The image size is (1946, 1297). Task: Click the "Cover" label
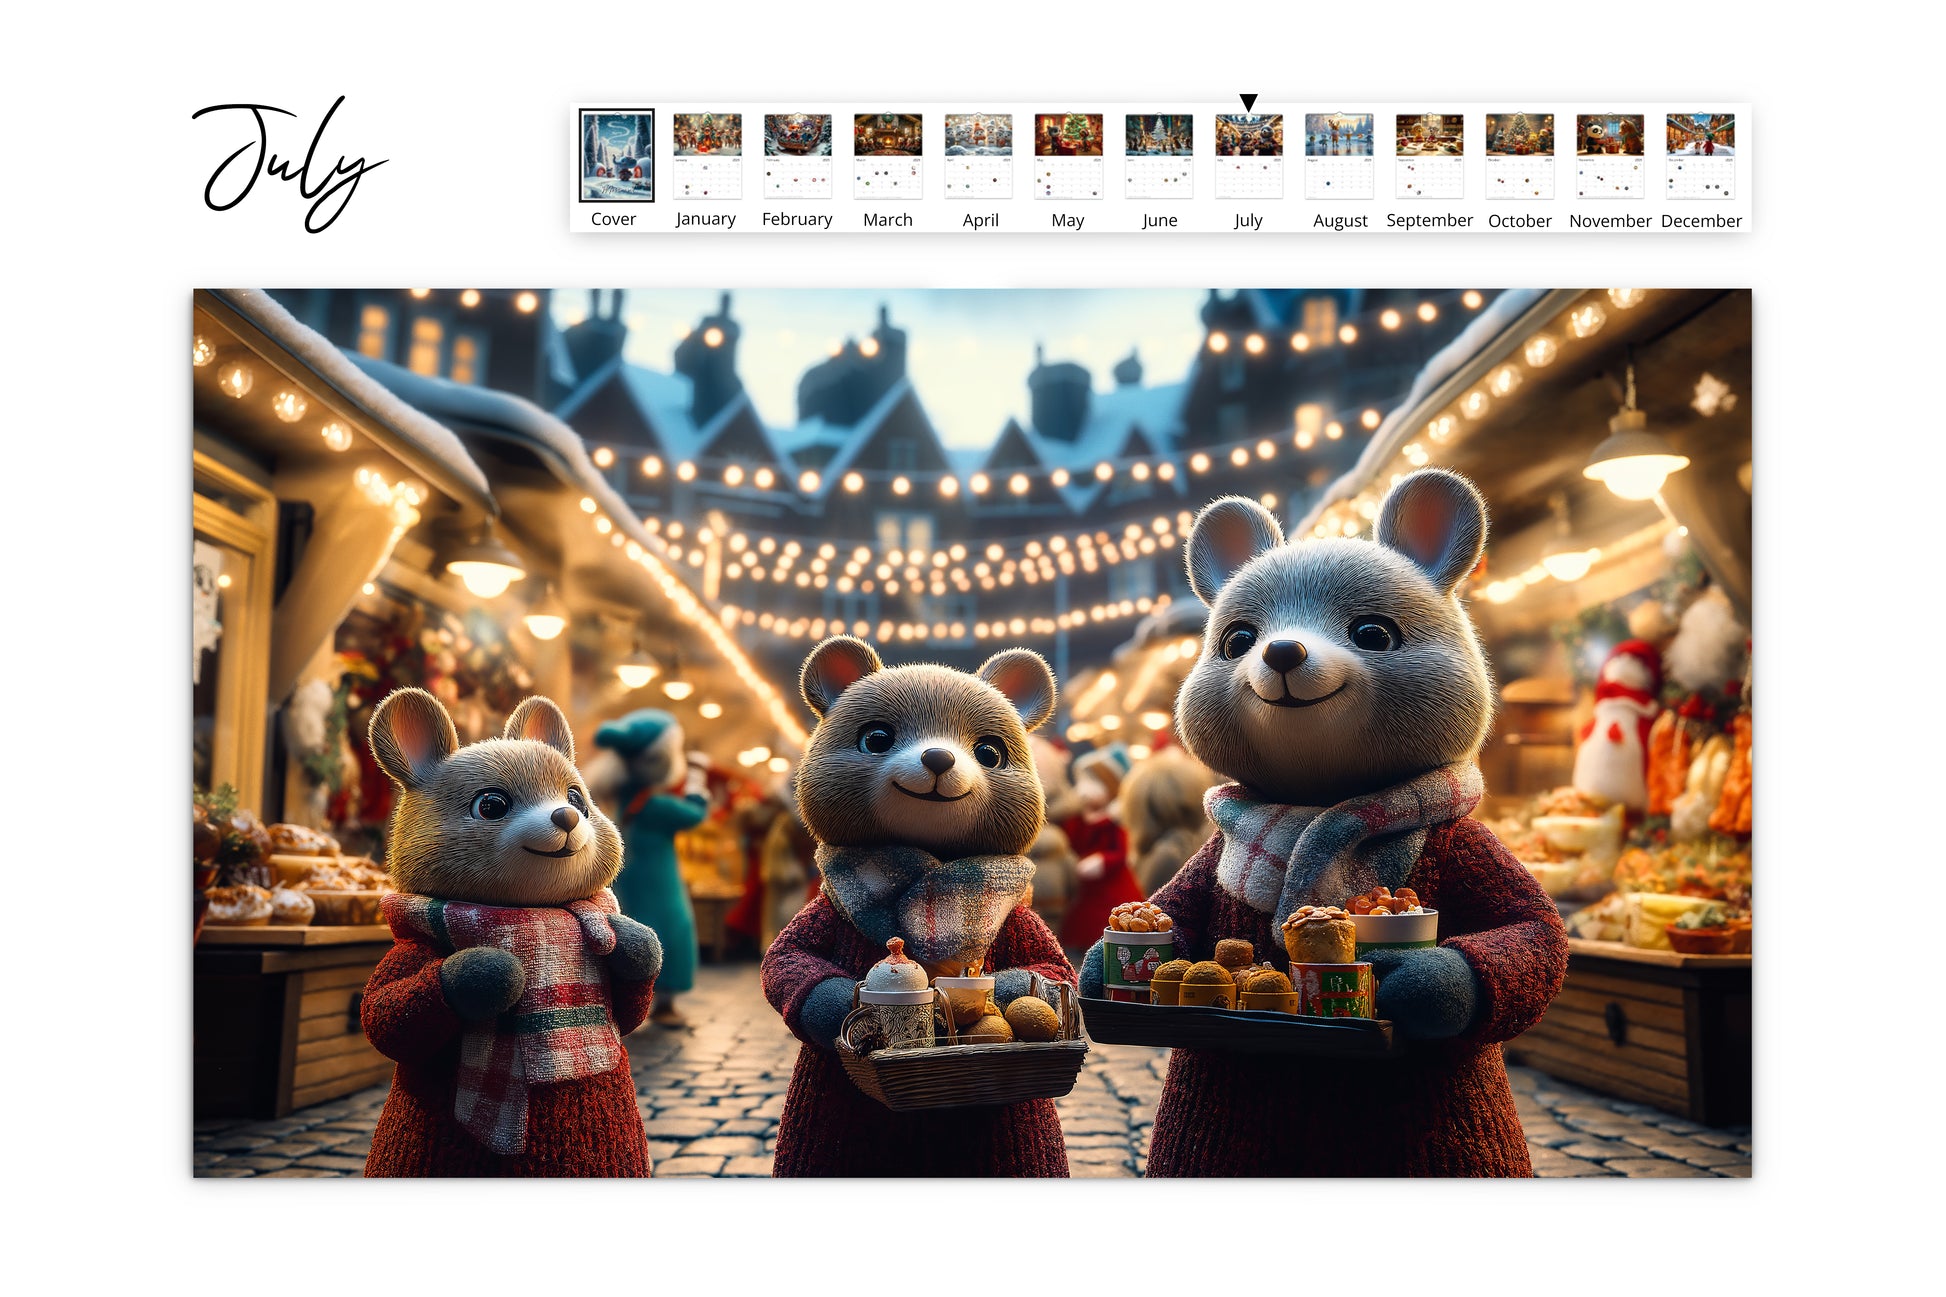(613, 219)
